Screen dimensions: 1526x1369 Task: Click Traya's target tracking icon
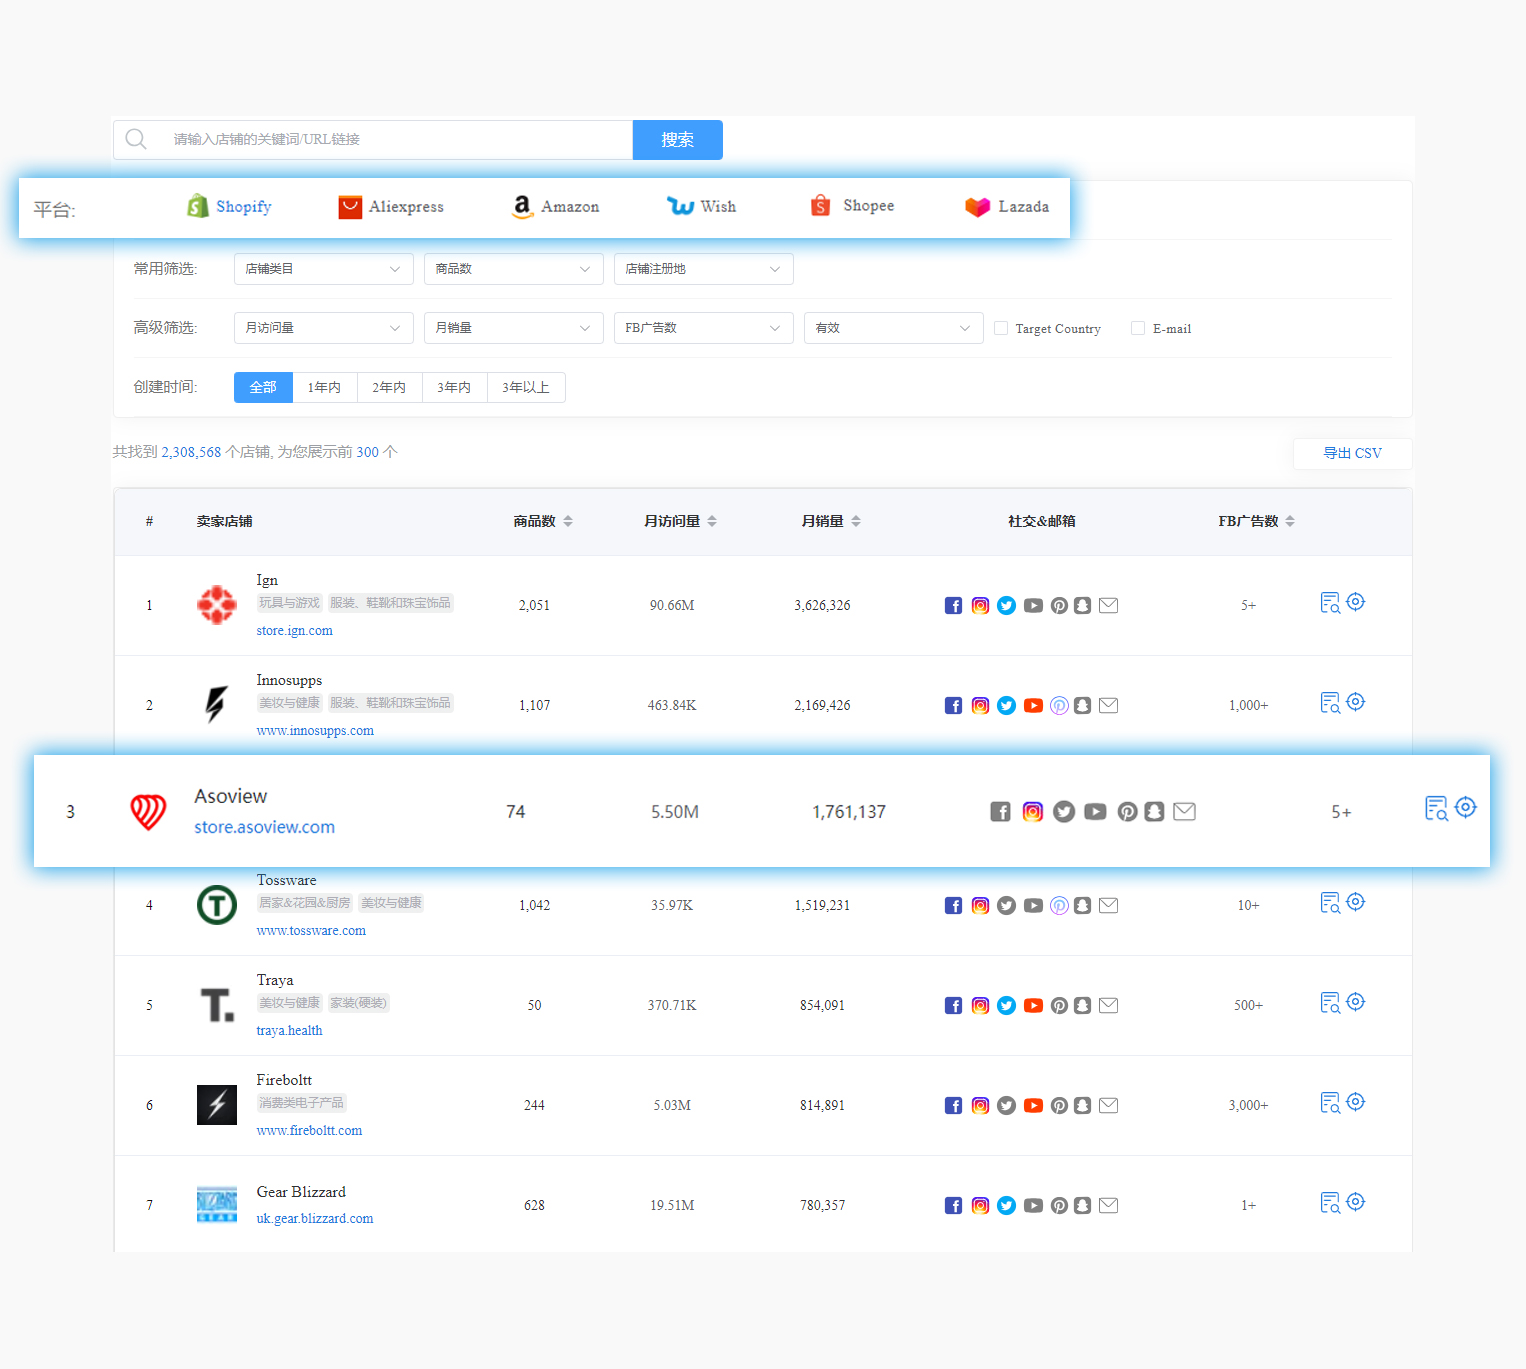[1356, 1002]
